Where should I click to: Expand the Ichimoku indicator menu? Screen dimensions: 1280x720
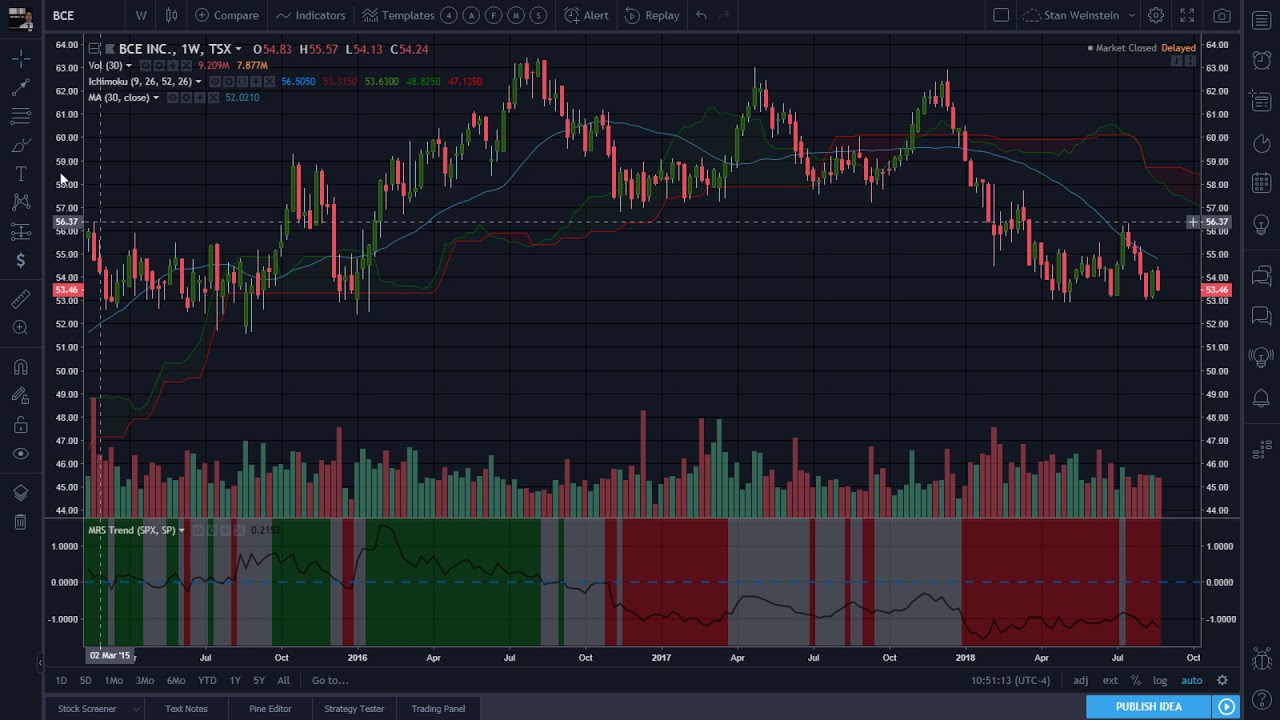click(198, 82)
